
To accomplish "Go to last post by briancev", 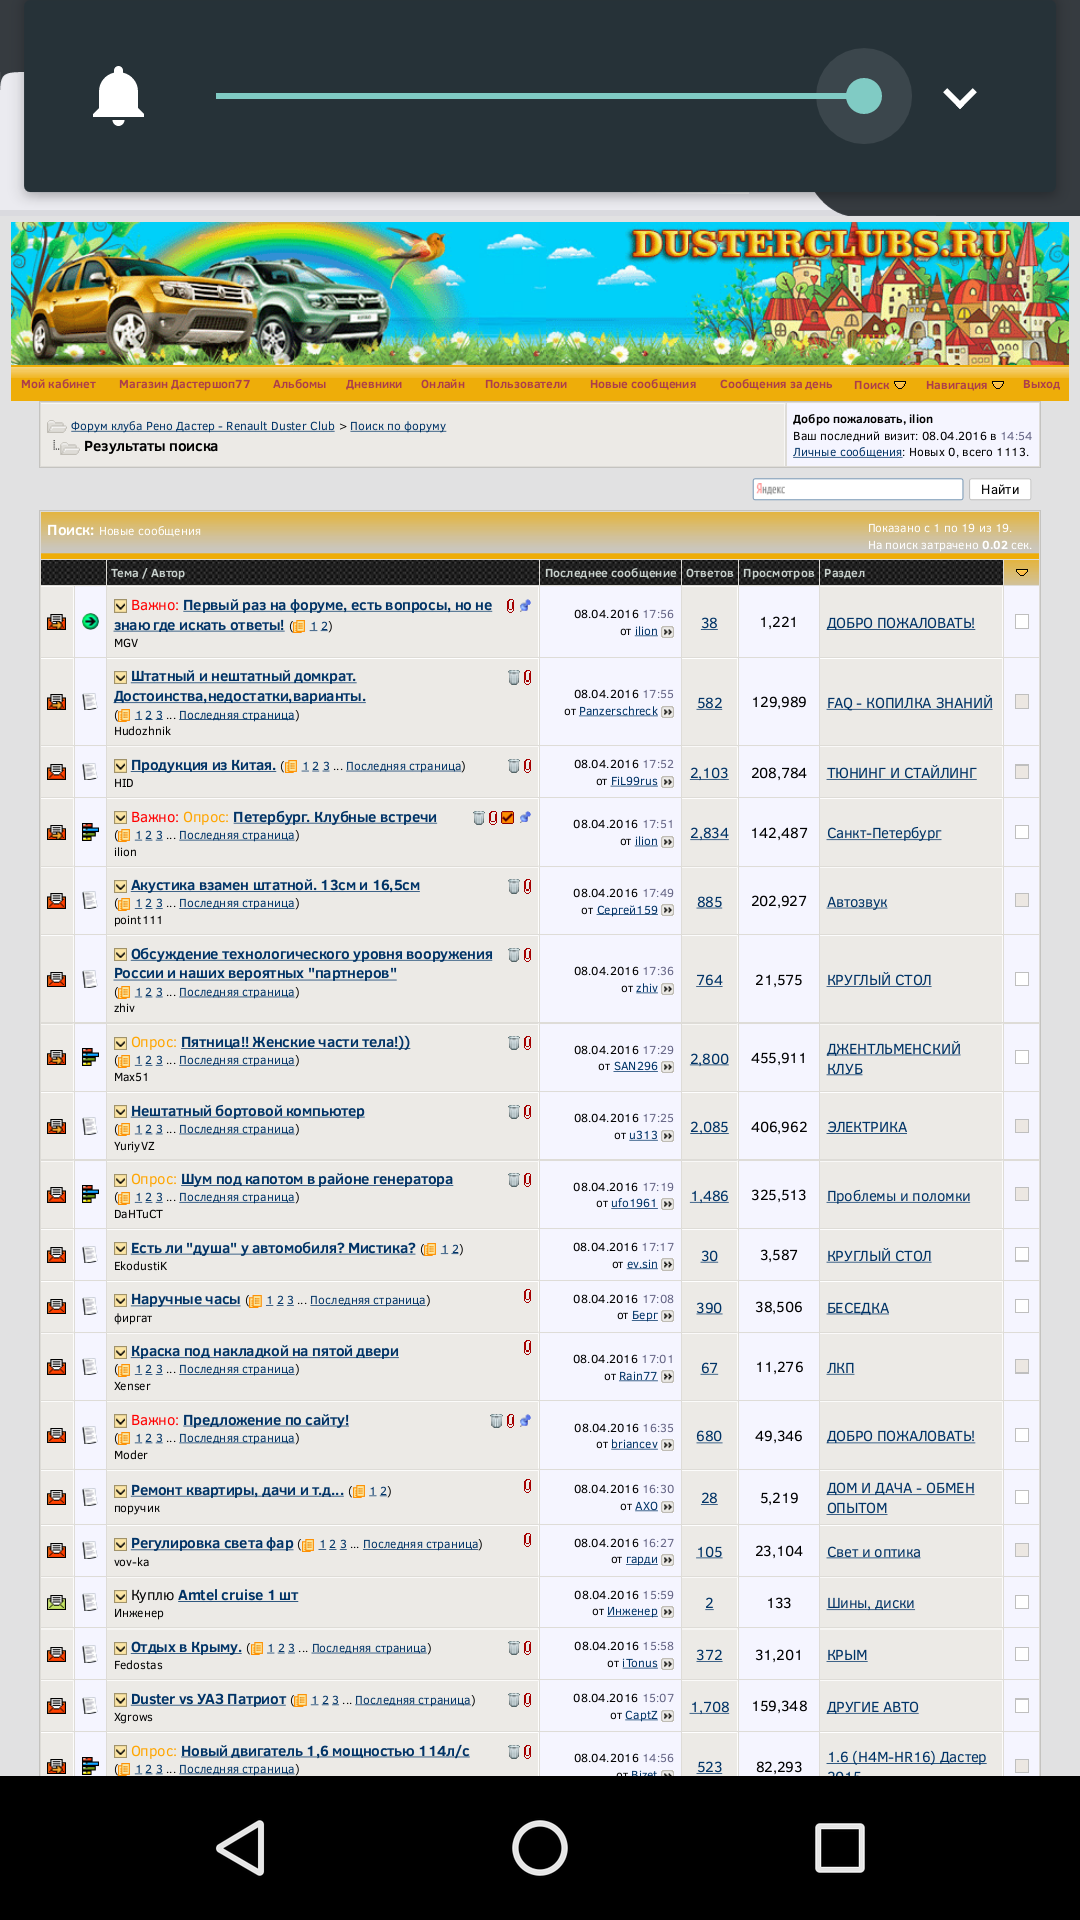I will (x=668, y=1445).
